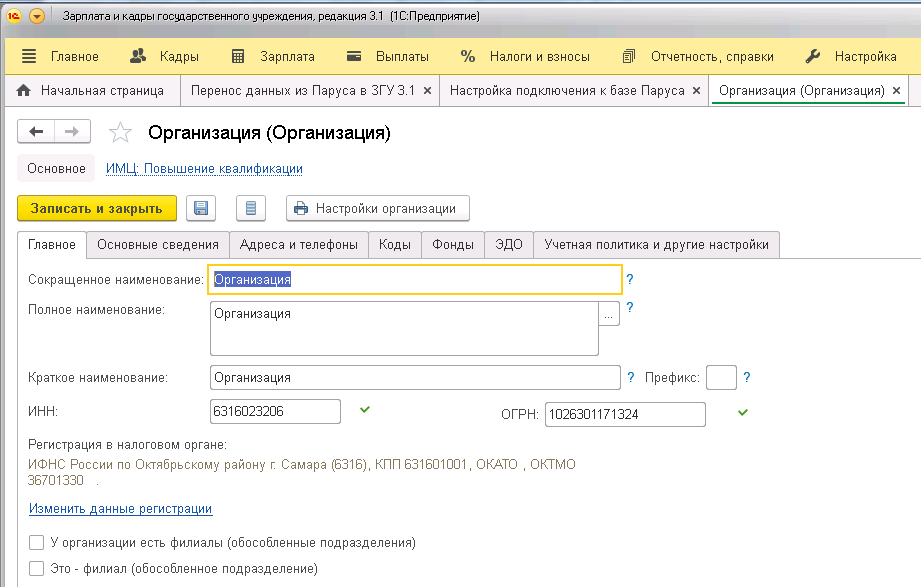
Task: Click the floppy disk save icon
Action: point(201,208)
